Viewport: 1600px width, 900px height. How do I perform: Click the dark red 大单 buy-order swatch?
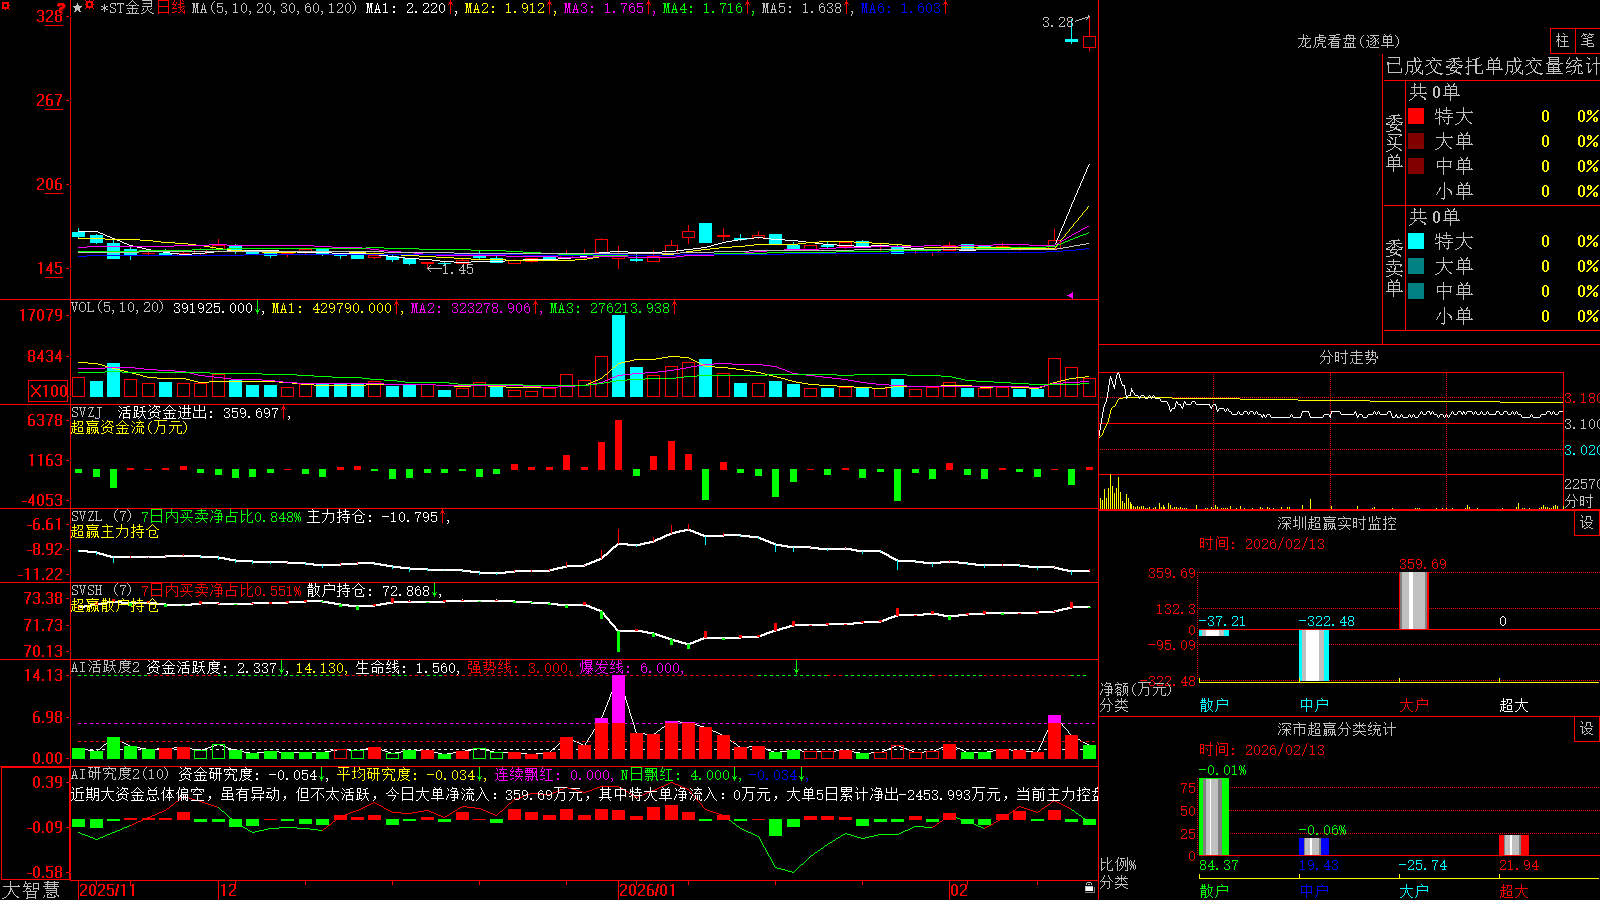pos(1416,141)
